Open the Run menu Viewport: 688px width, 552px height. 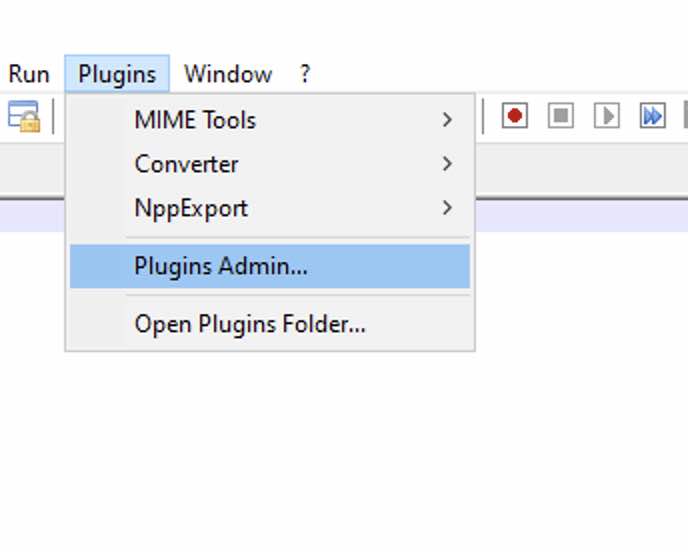[x=29, y=74]
